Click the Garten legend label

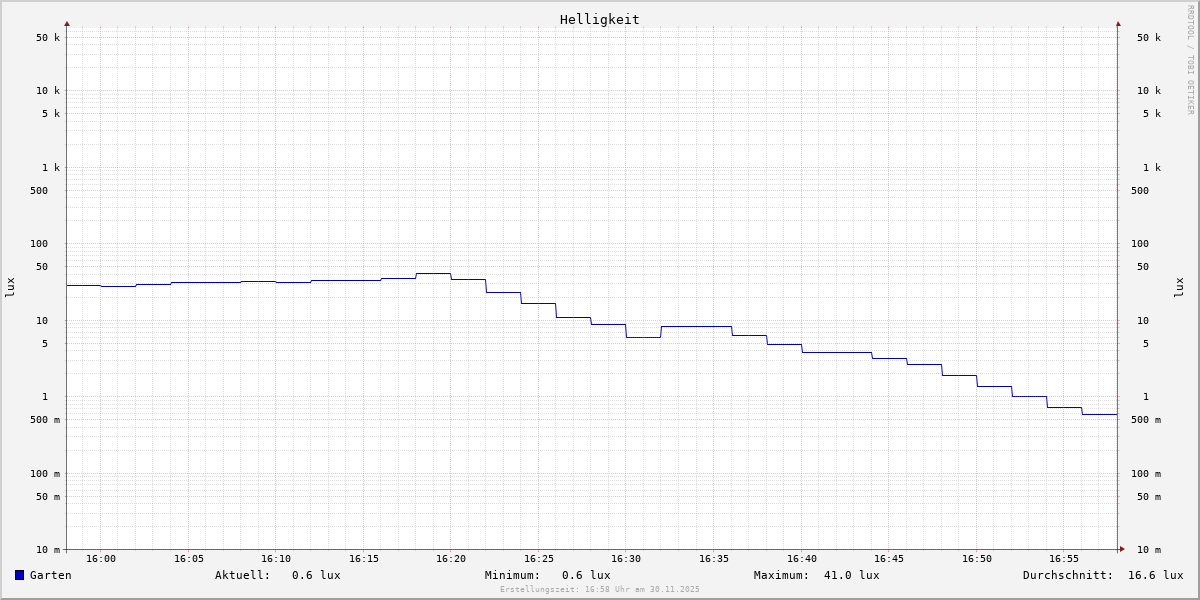pyautogui.click(x=50, y=575)
